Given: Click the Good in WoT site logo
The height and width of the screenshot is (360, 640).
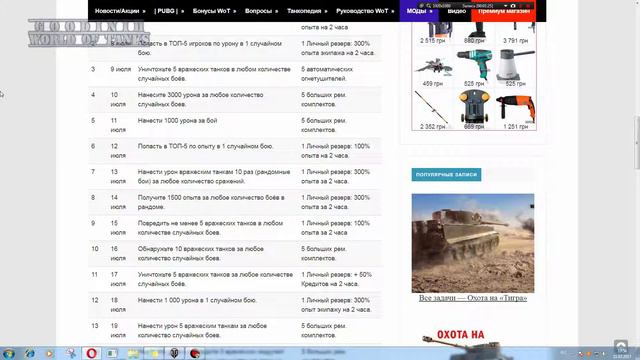Looking at the screenshot, I should [89, 33].
